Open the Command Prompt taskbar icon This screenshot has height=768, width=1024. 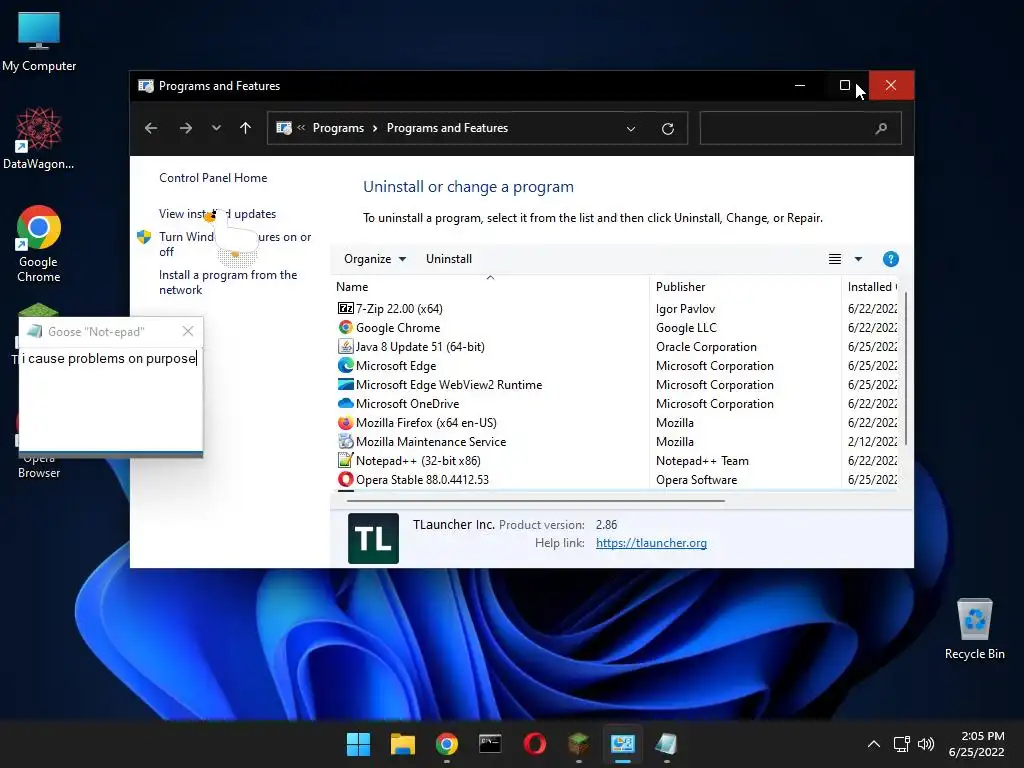click(x=490, y=744)
